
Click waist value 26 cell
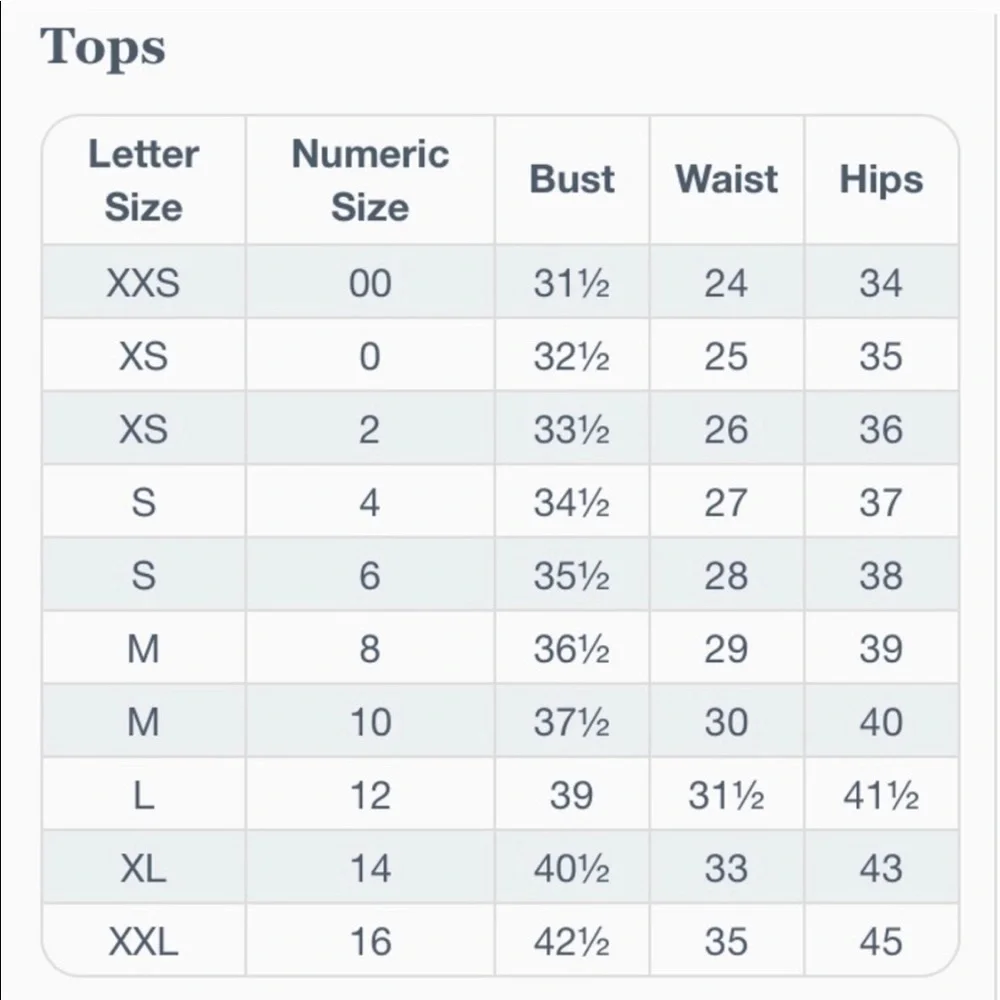[726, 429]
